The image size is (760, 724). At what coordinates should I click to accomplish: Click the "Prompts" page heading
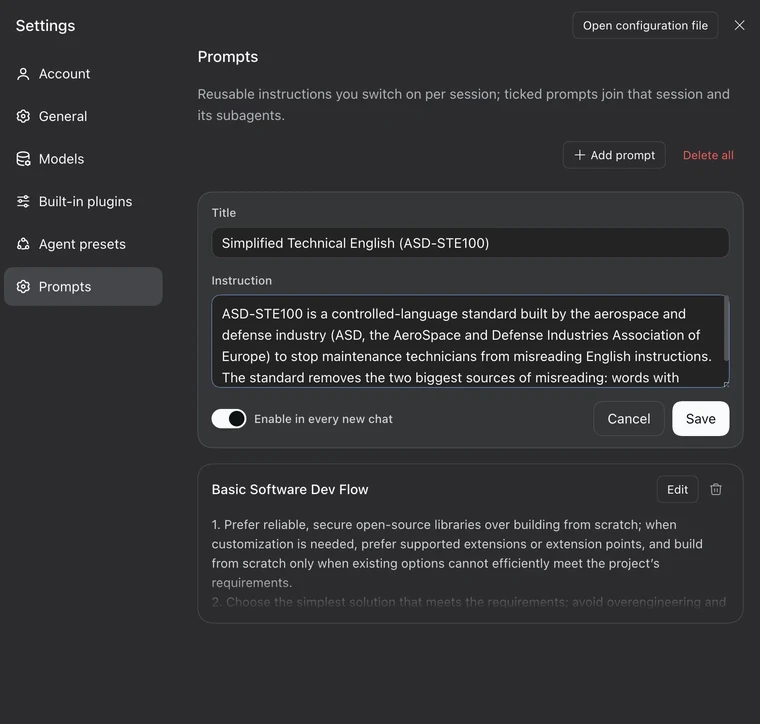[x=228, y=57]
